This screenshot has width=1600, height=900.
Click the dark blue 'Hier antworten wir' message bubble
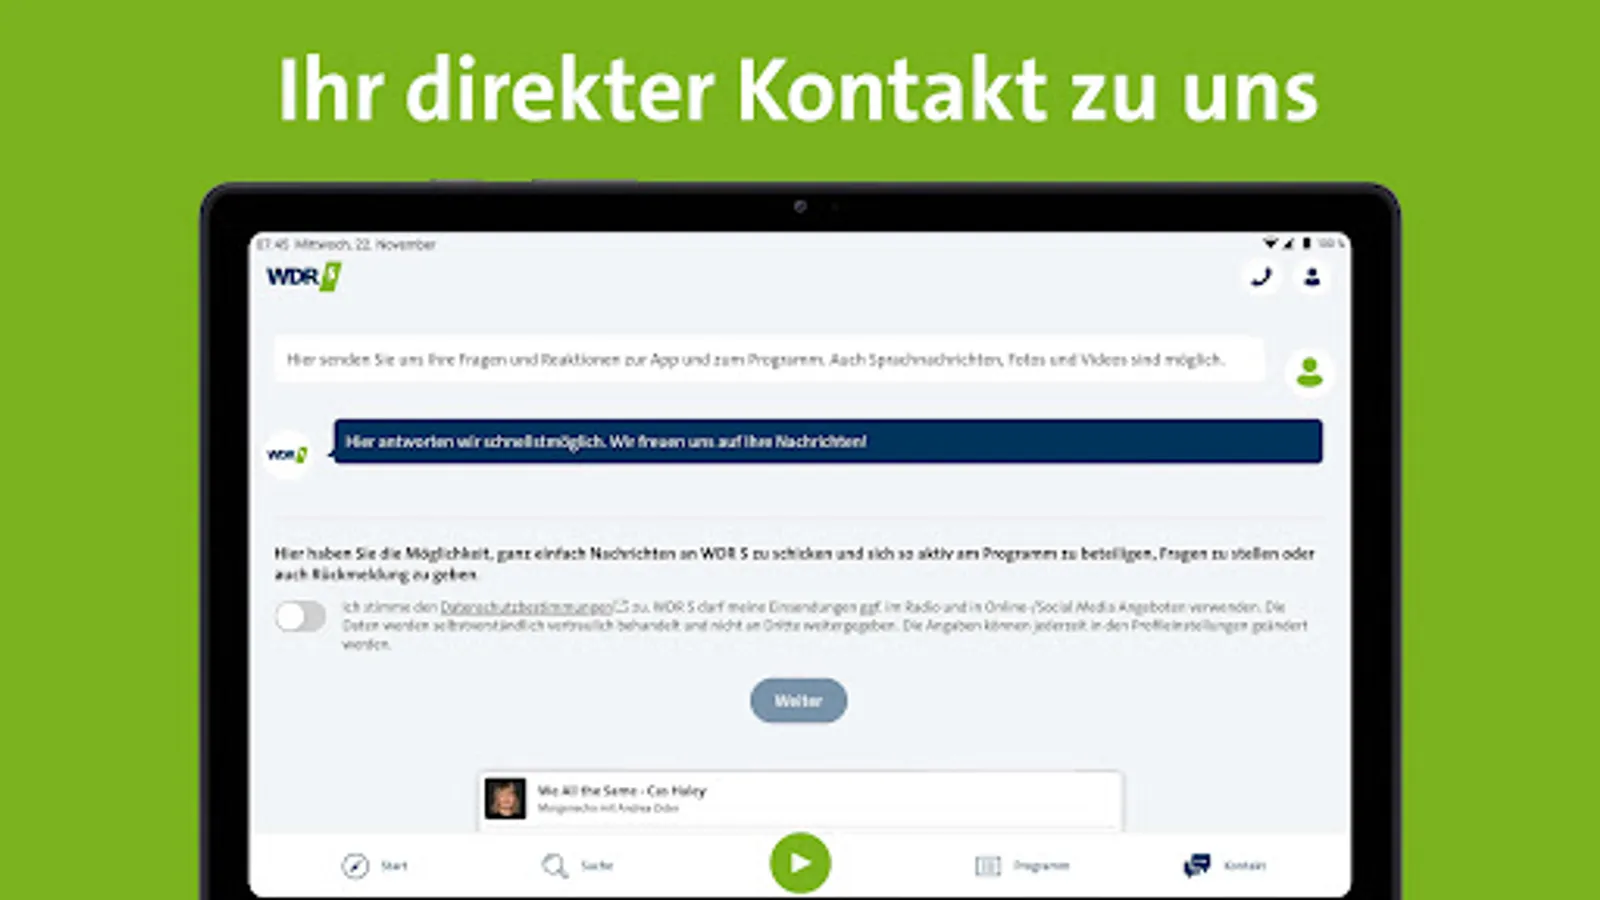(x=828, y=441)
